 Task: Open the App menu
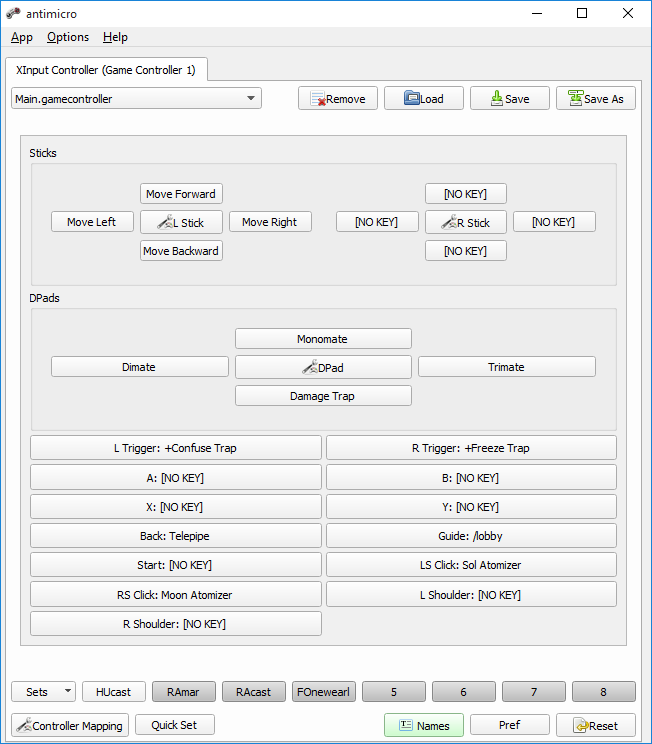pyautogui.click(x=22, y=37)
